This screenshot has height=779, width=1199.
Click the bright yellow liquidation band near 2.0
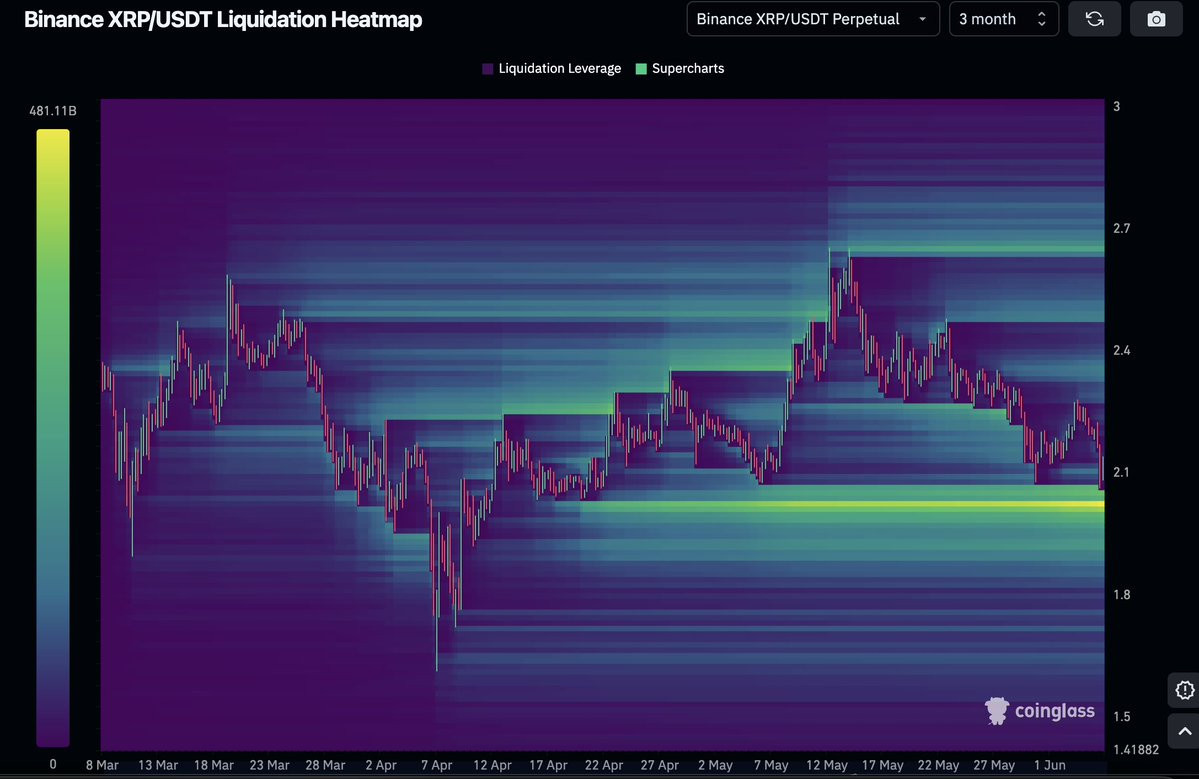(x=841, y=505)
